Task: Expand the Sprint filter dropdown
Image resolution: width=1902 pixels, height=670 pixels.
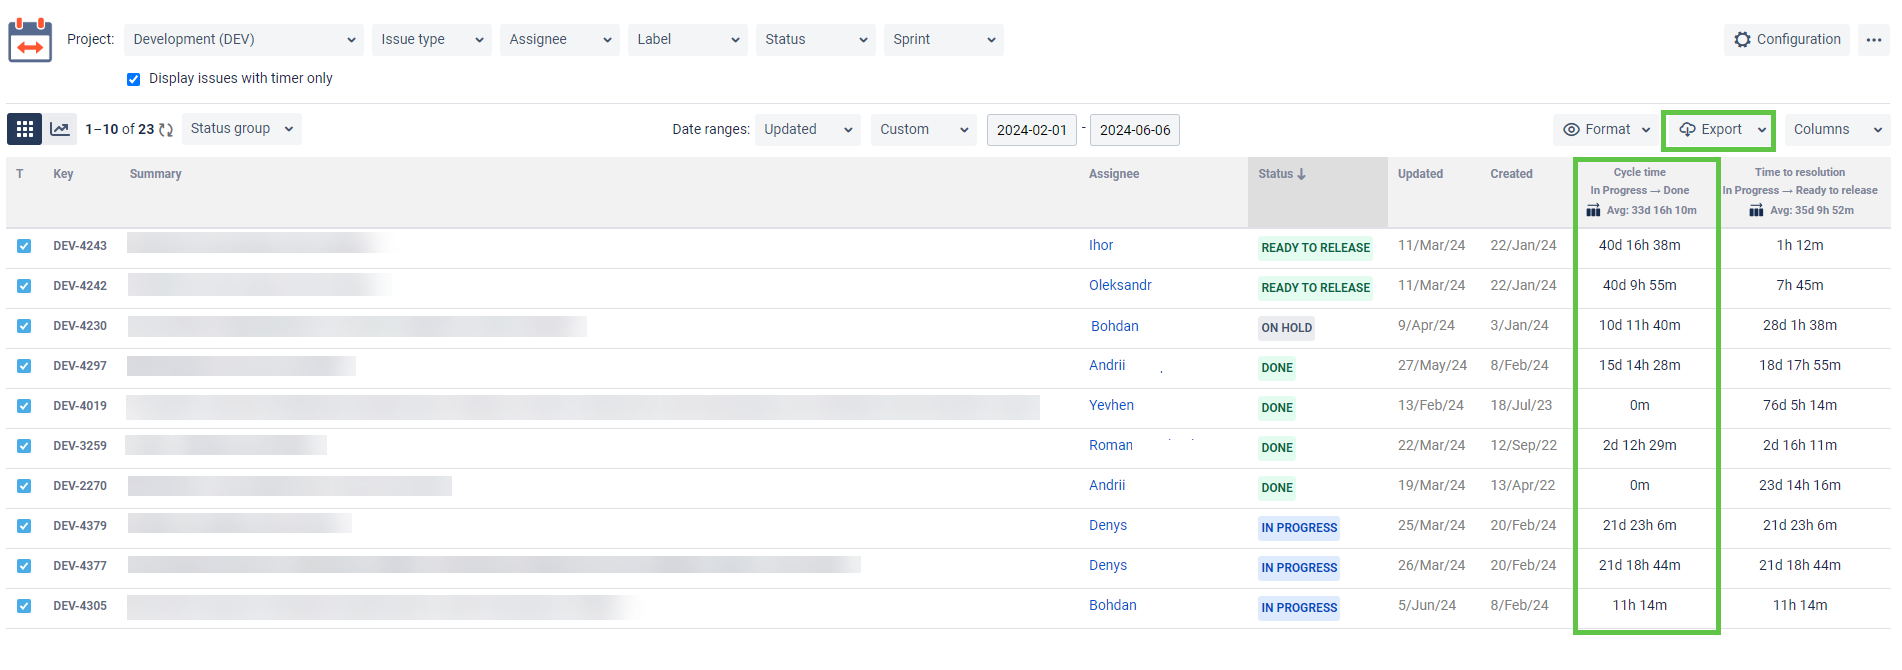Action: [944, 40]
